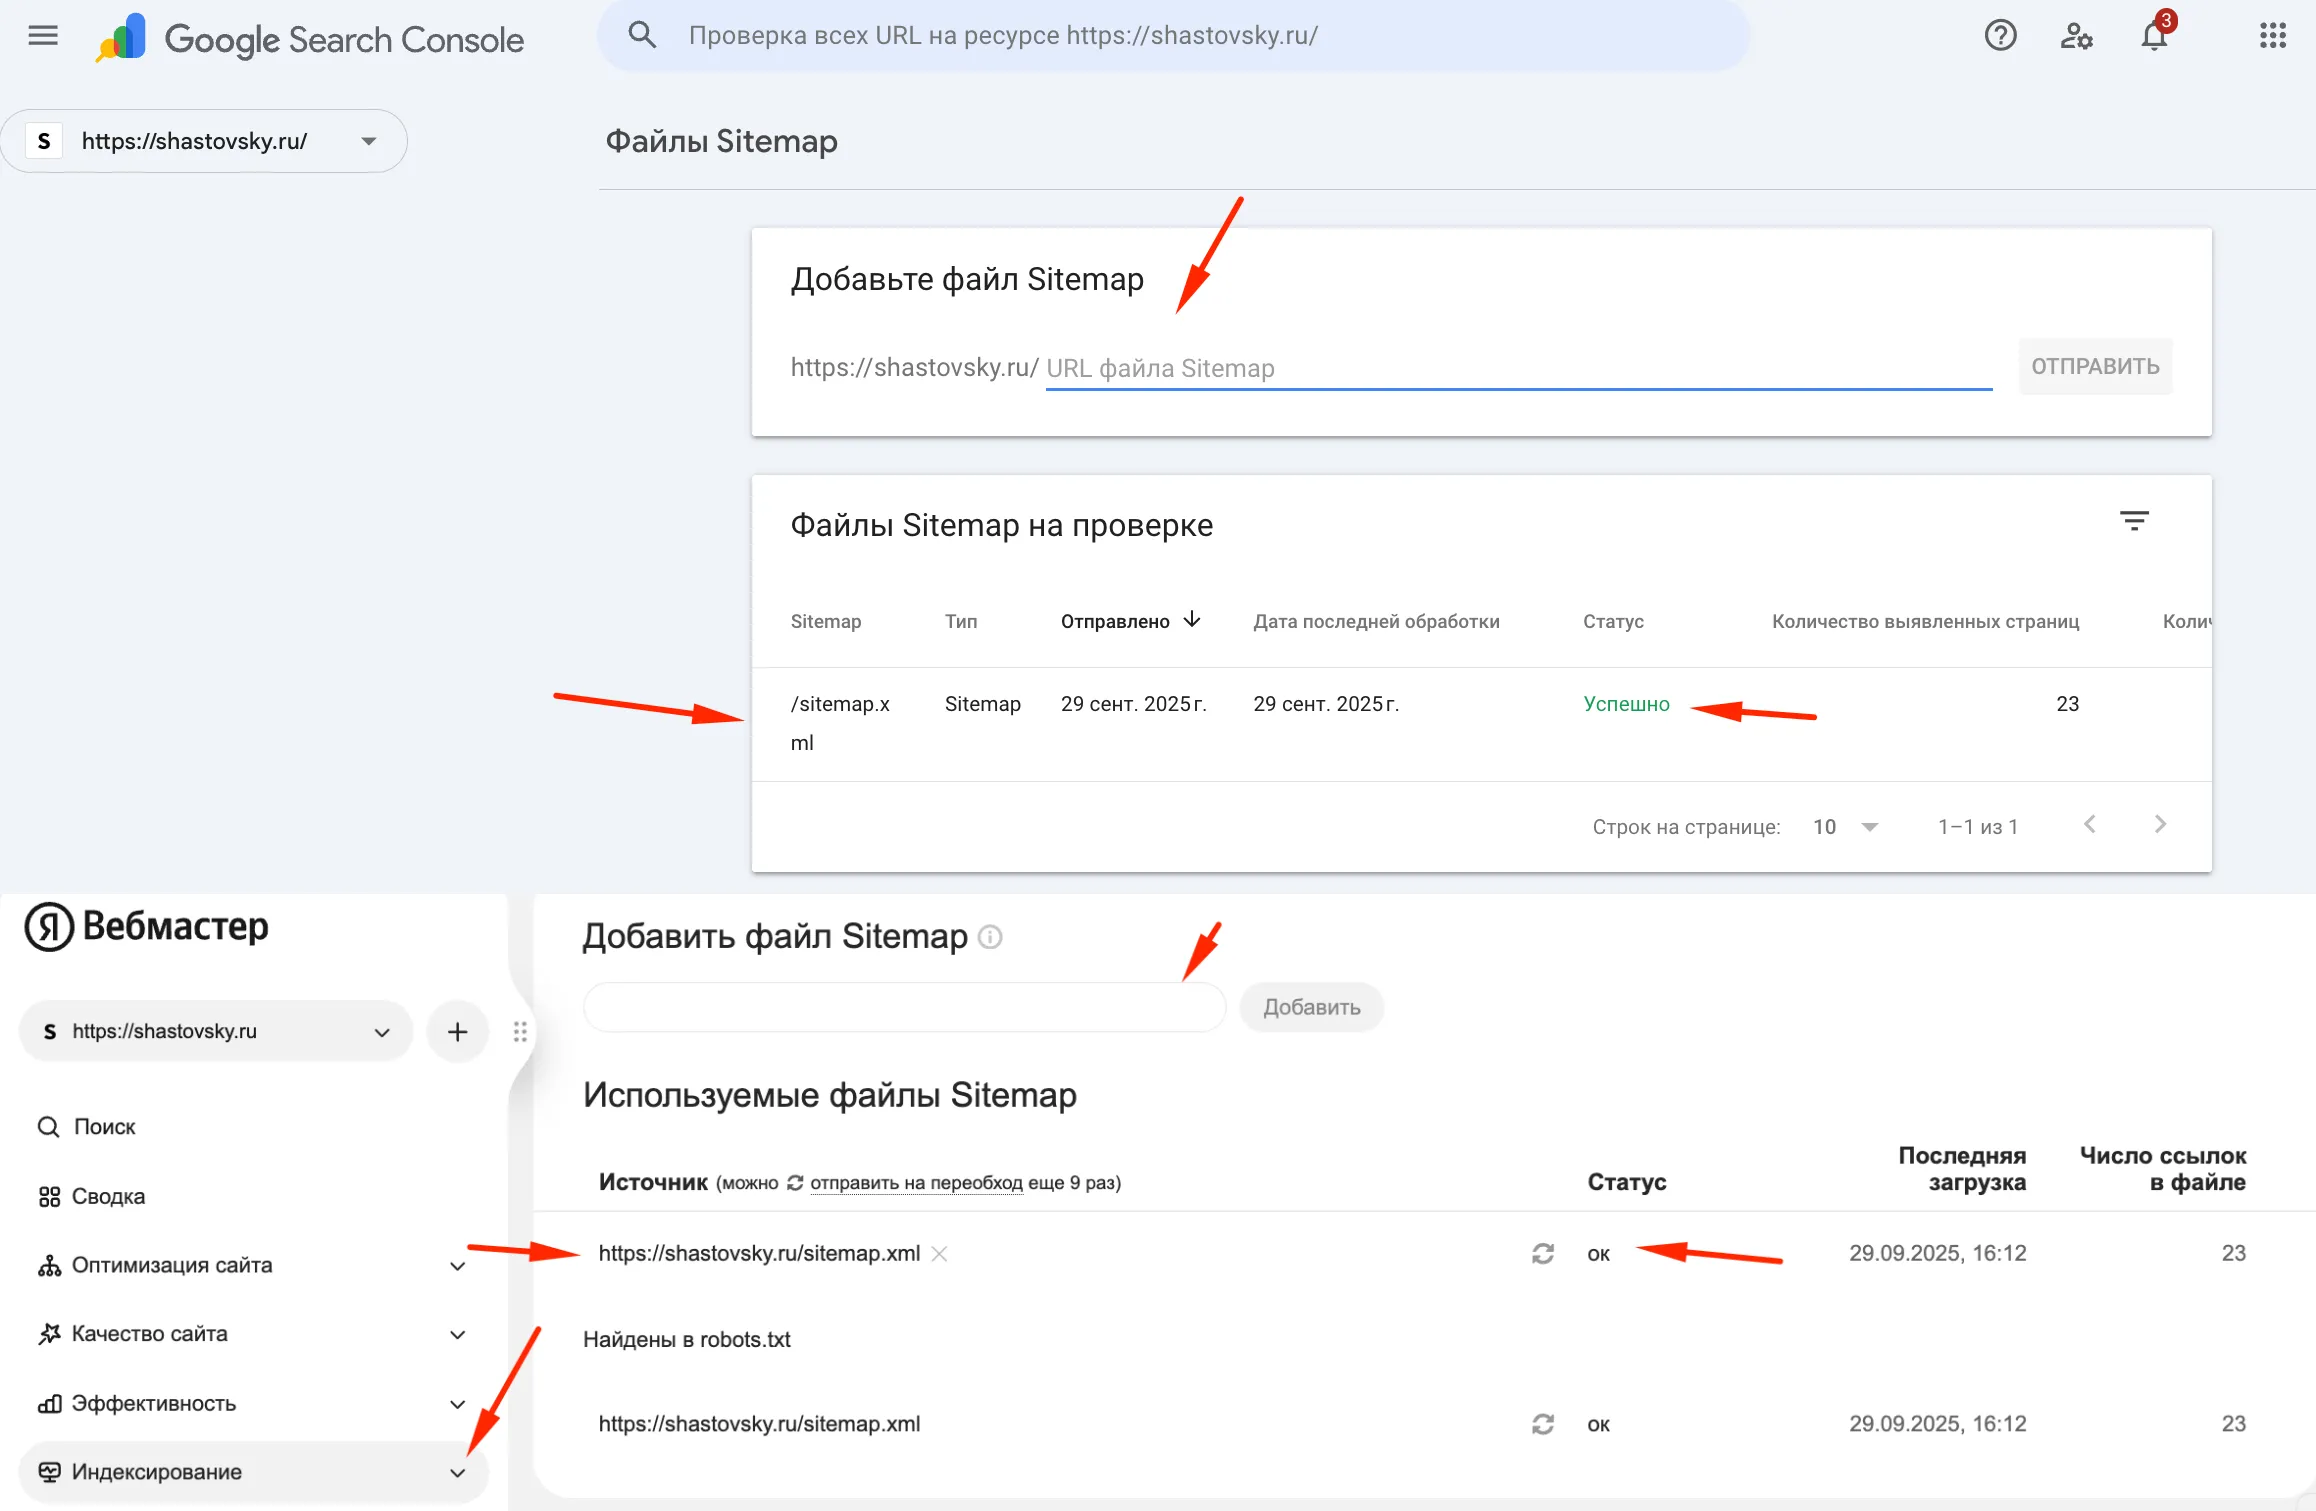Click the ОТПРАВИТЬ button
The image size is (2316, 1511).
pyautogui.click(x=2095, y=366)
